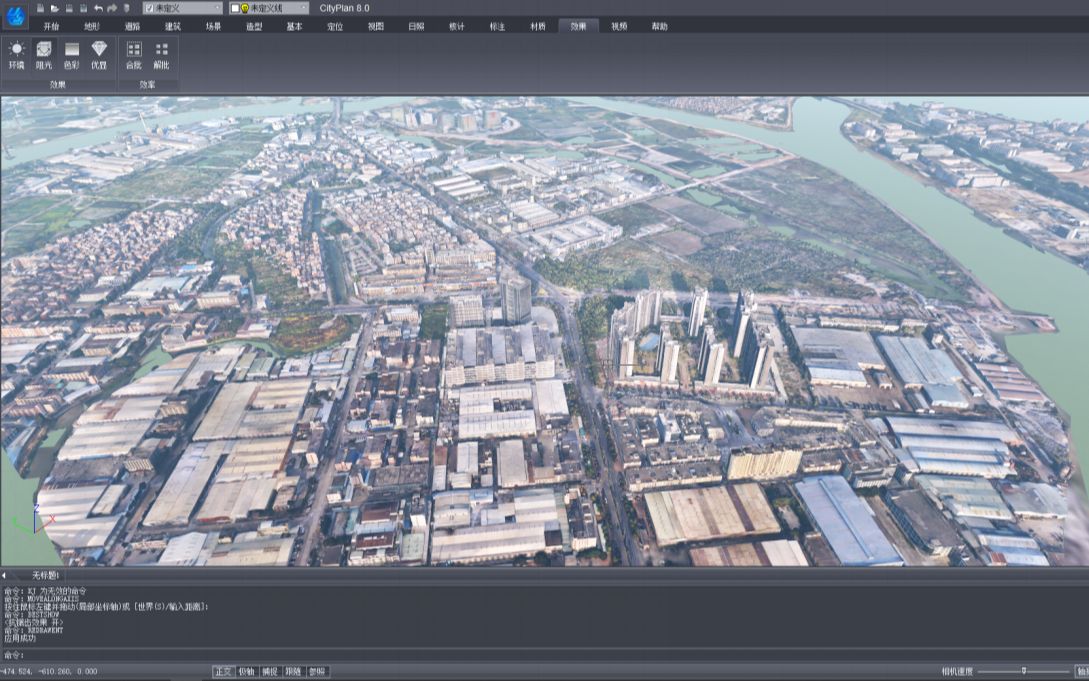
Task: Toggle the checkbox beside the lightbulb layer dropdown
Action: [x=235, y=8]
